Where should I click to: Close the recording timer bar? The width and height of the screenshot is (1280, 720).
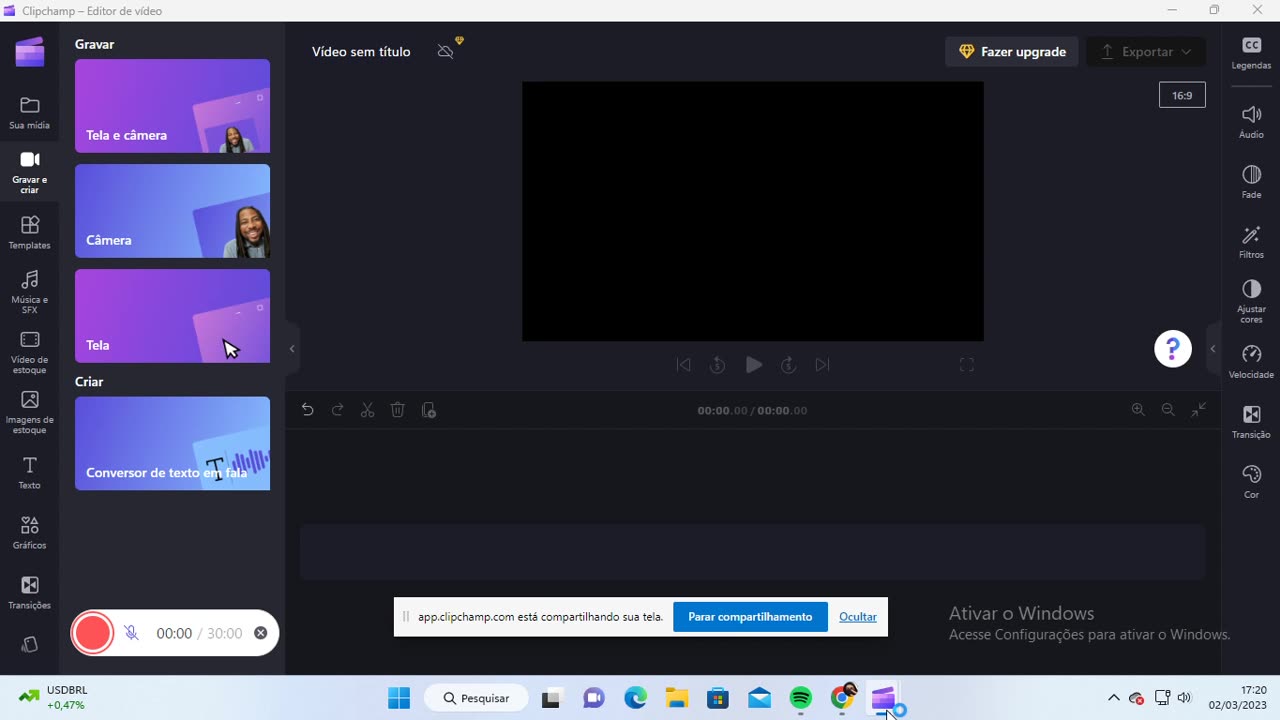click(x=261, y=633)
